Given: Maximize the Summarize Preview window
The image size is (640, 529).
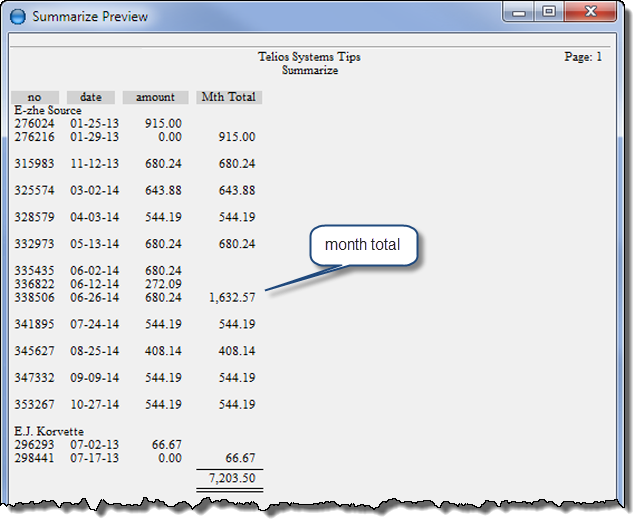Looking at the screenshot, I should click(549, 13).
